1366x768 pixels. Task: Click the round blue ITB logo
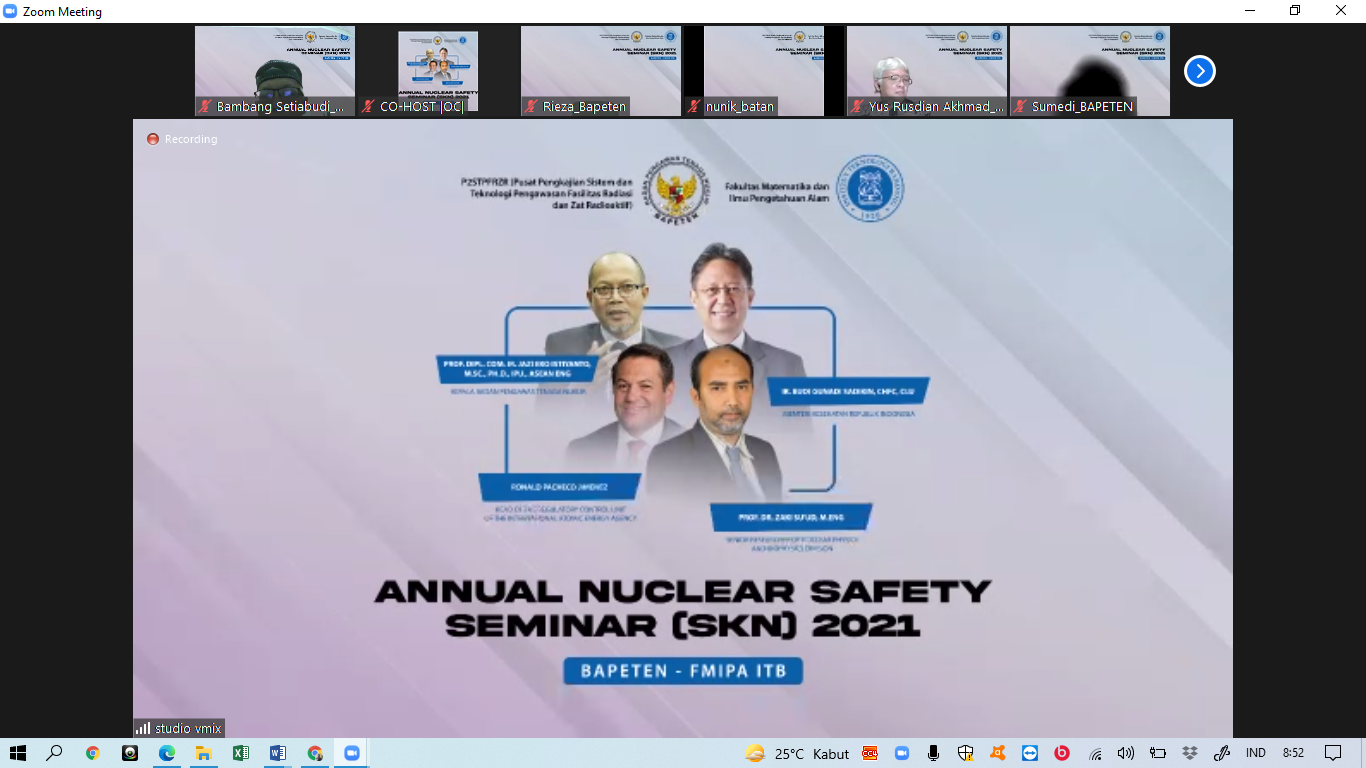(x=870, y=188)
